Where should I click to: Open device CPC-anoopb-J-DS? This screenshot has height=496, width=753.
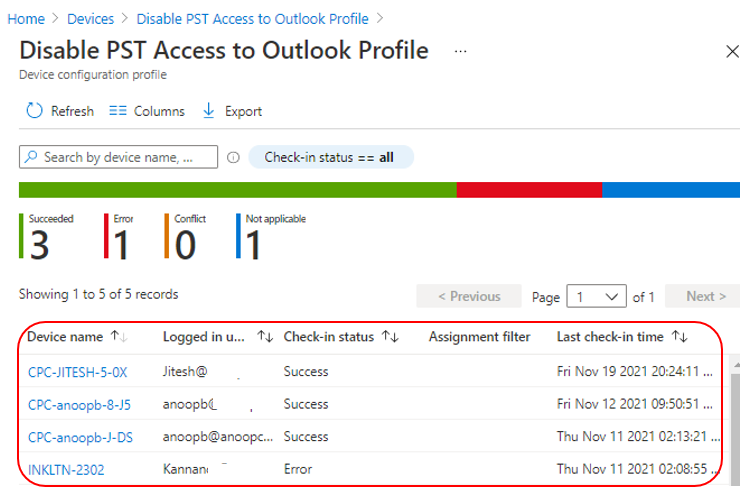(80, 437)
